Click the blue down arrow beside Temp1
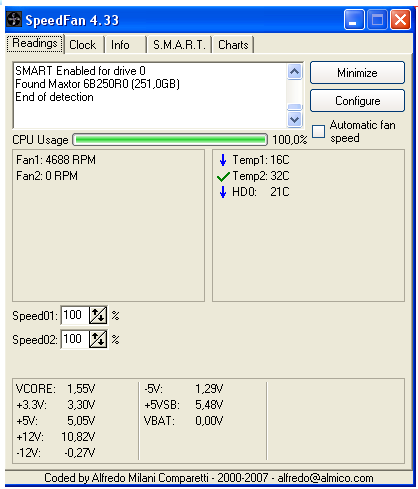The width and height of the screenshot is (418, 489). (223, 160)
